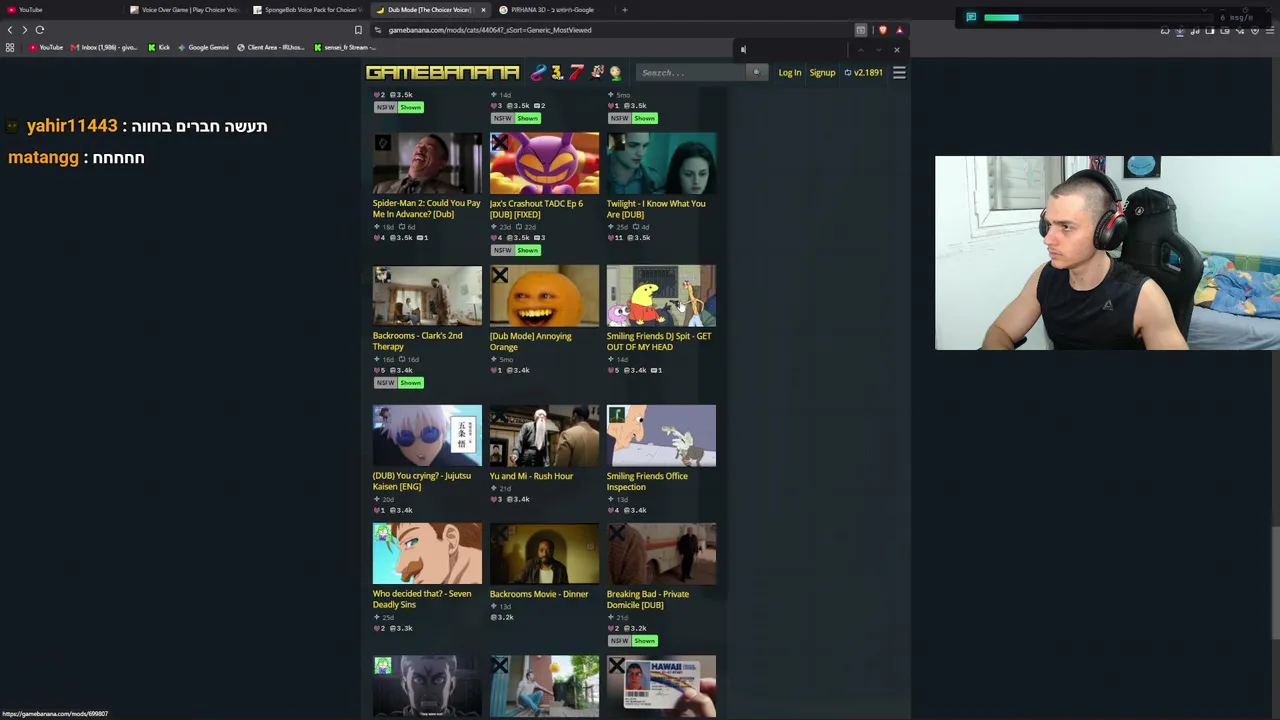Screen dimensions: 1280x720
Task: Click the X badge on Annoying Orange thumbnail
Action: coord(499,276)
